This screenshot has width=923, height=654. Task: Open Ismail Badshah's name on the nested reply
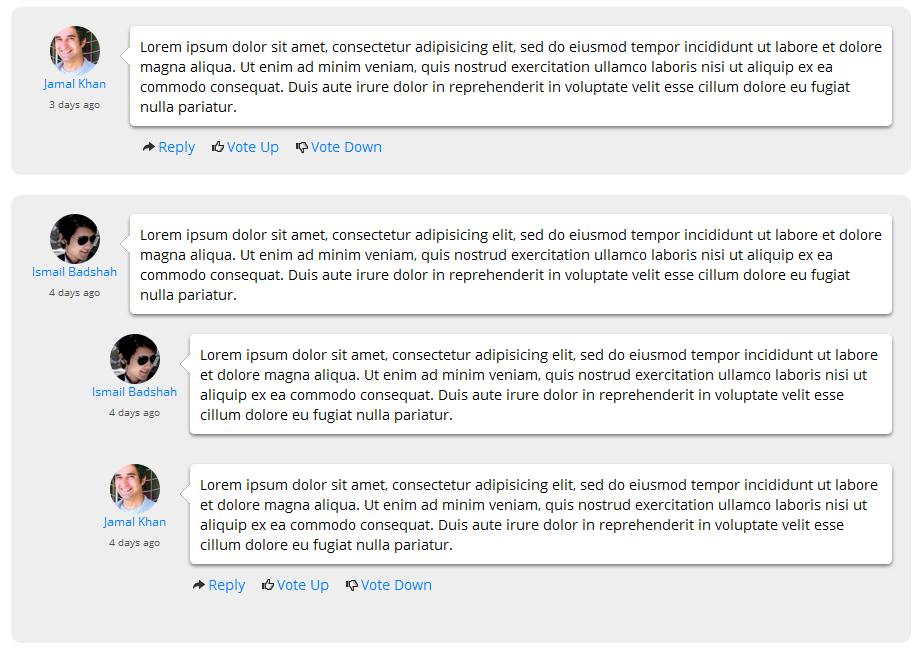(x=135, y=392)
